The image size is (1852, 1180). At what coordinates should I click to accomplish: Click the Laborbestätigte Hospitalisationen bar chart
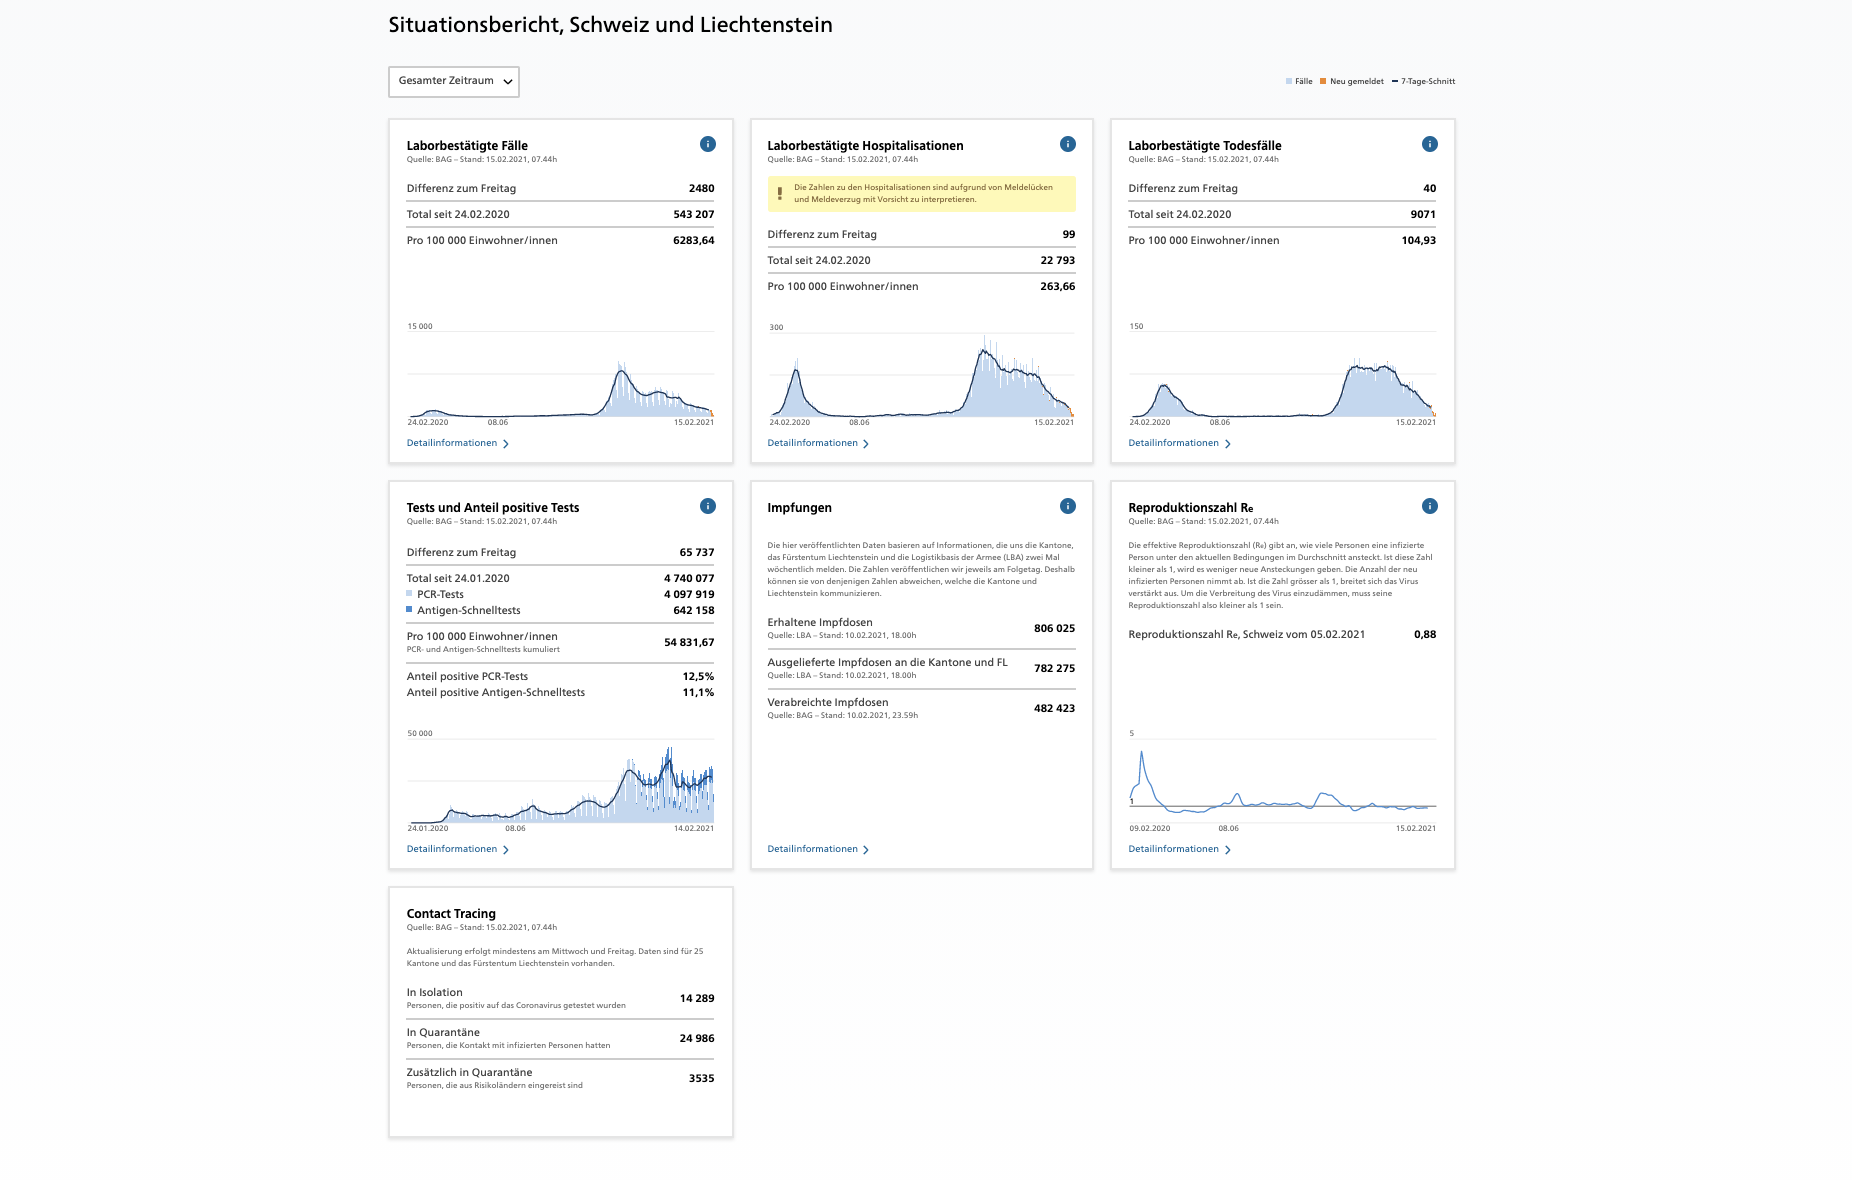pyautogui.click(x=922, y=372)
